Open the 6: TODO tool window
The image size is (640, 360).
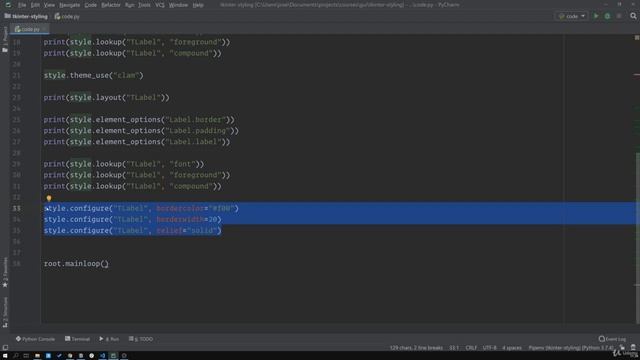pos(141,339)
